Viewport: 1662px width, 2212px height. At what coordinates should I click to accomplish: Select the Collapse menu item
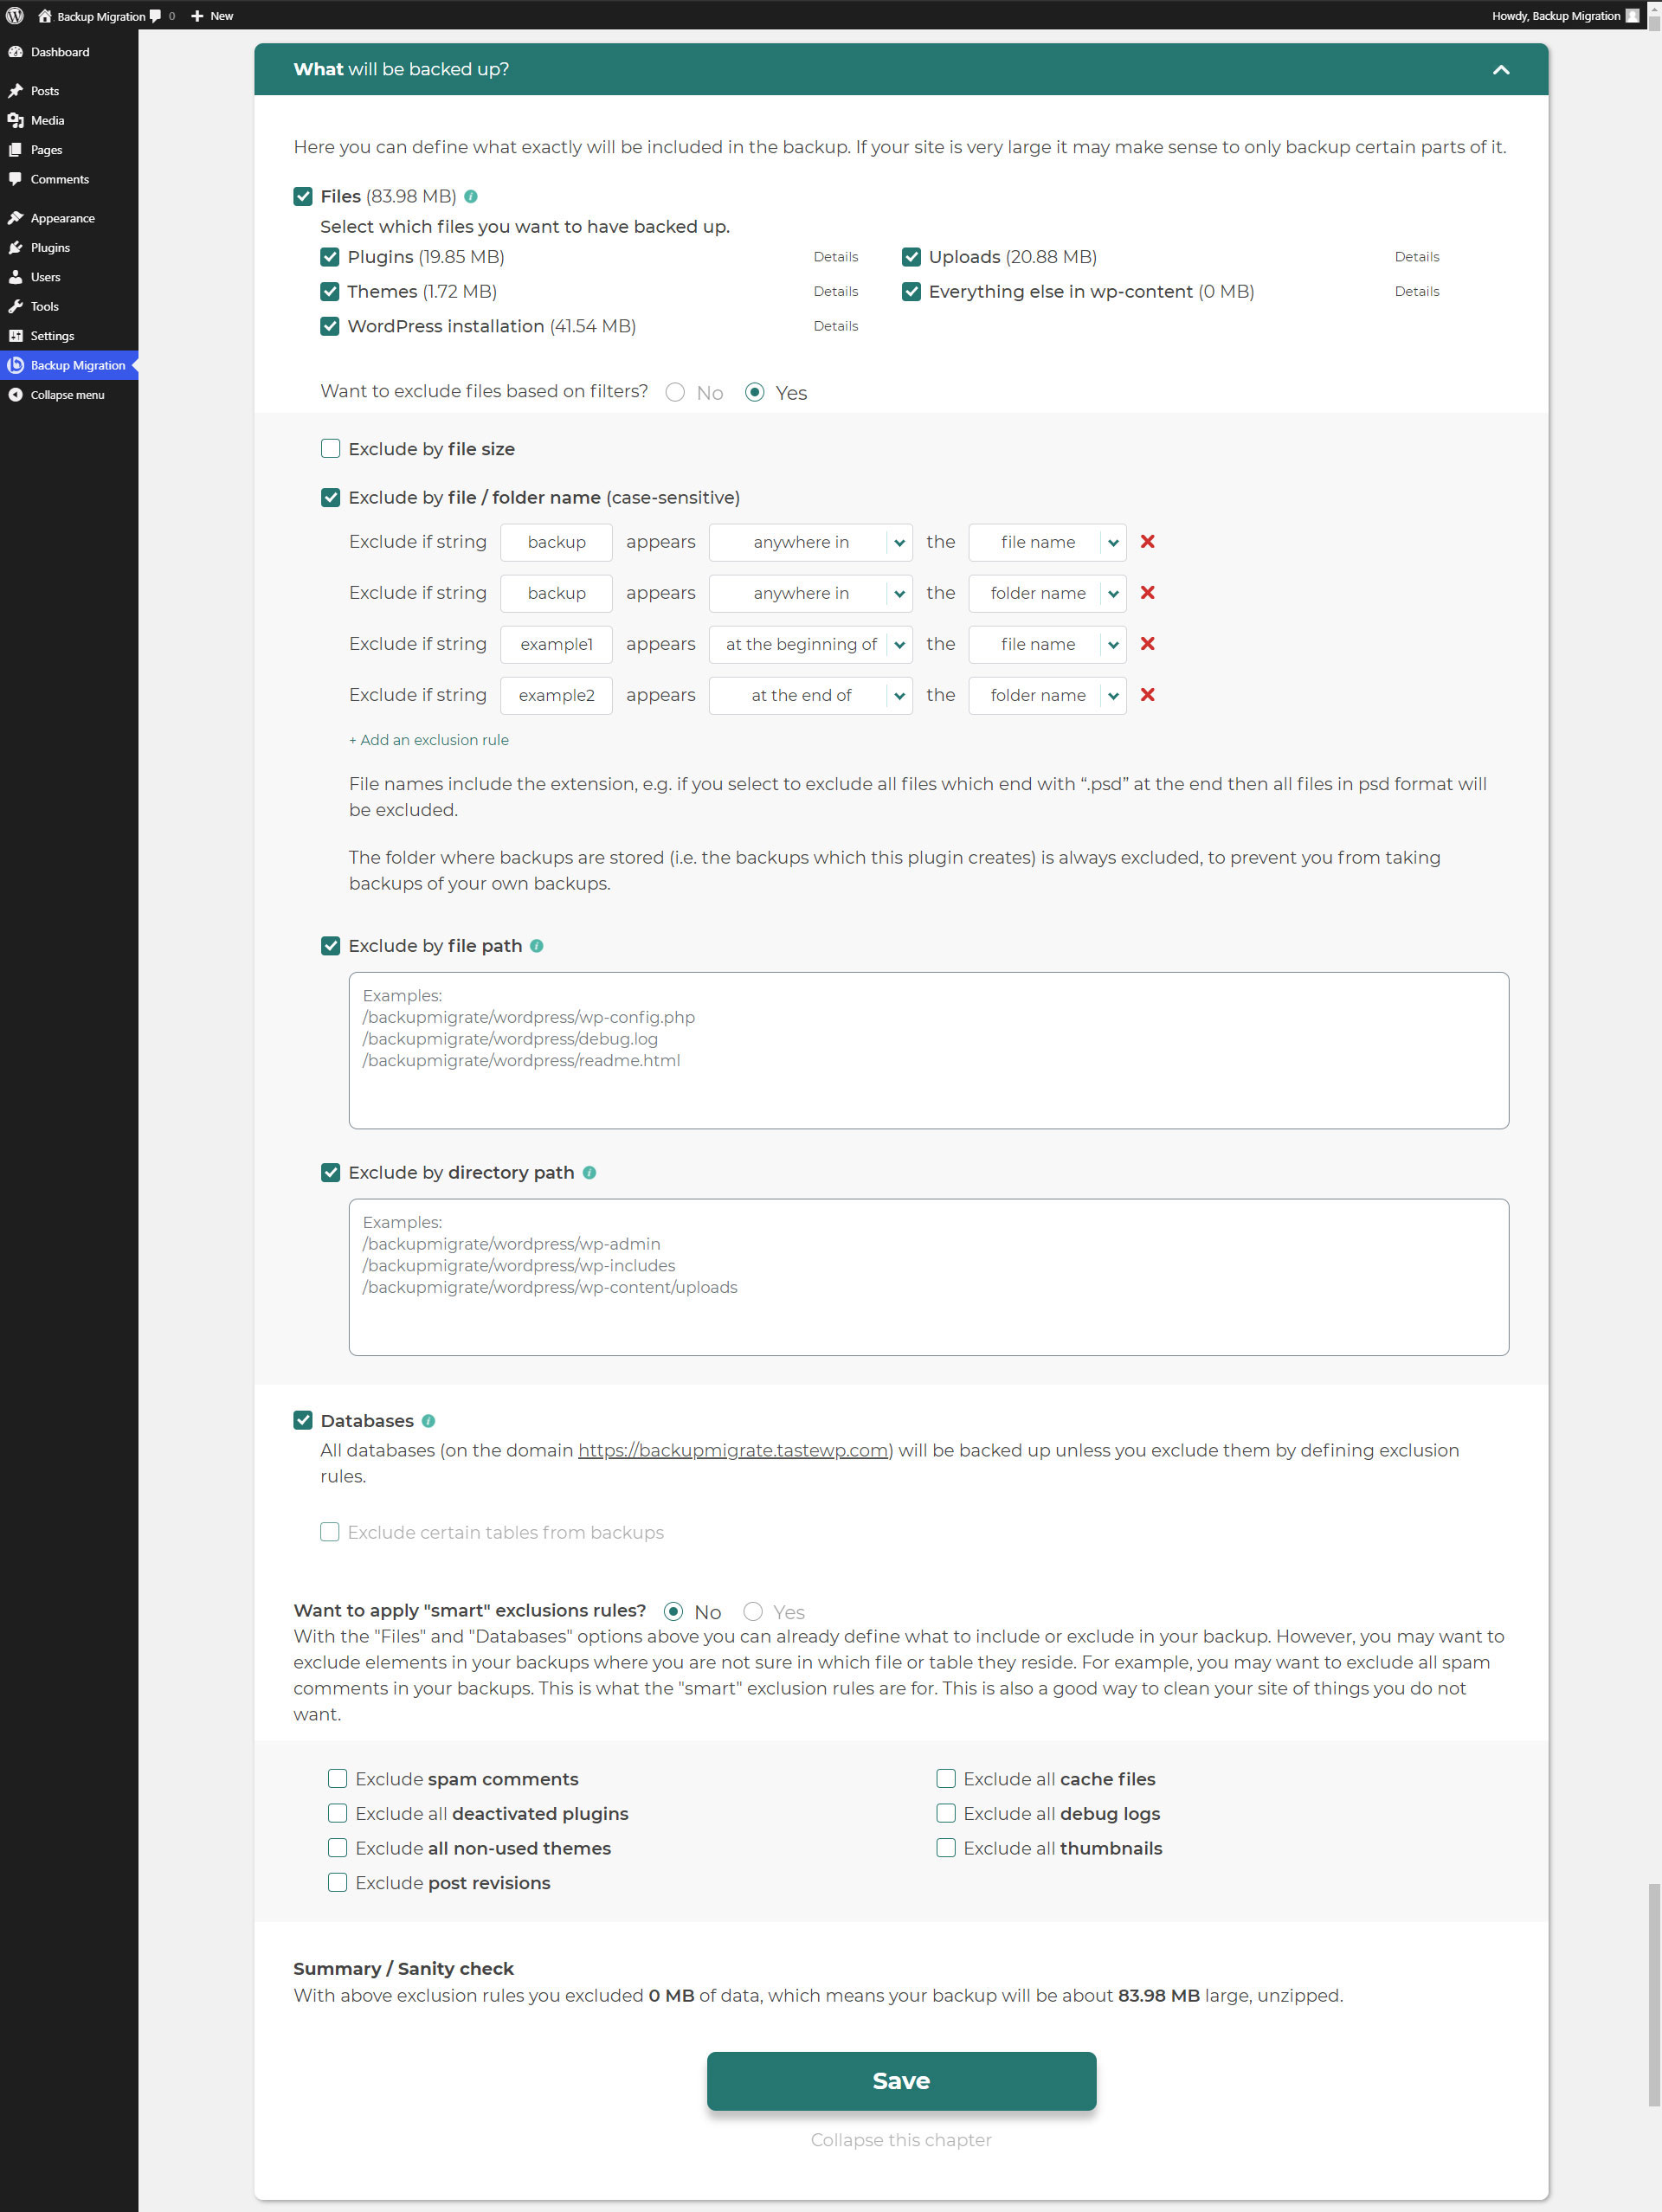coord(65,395)
